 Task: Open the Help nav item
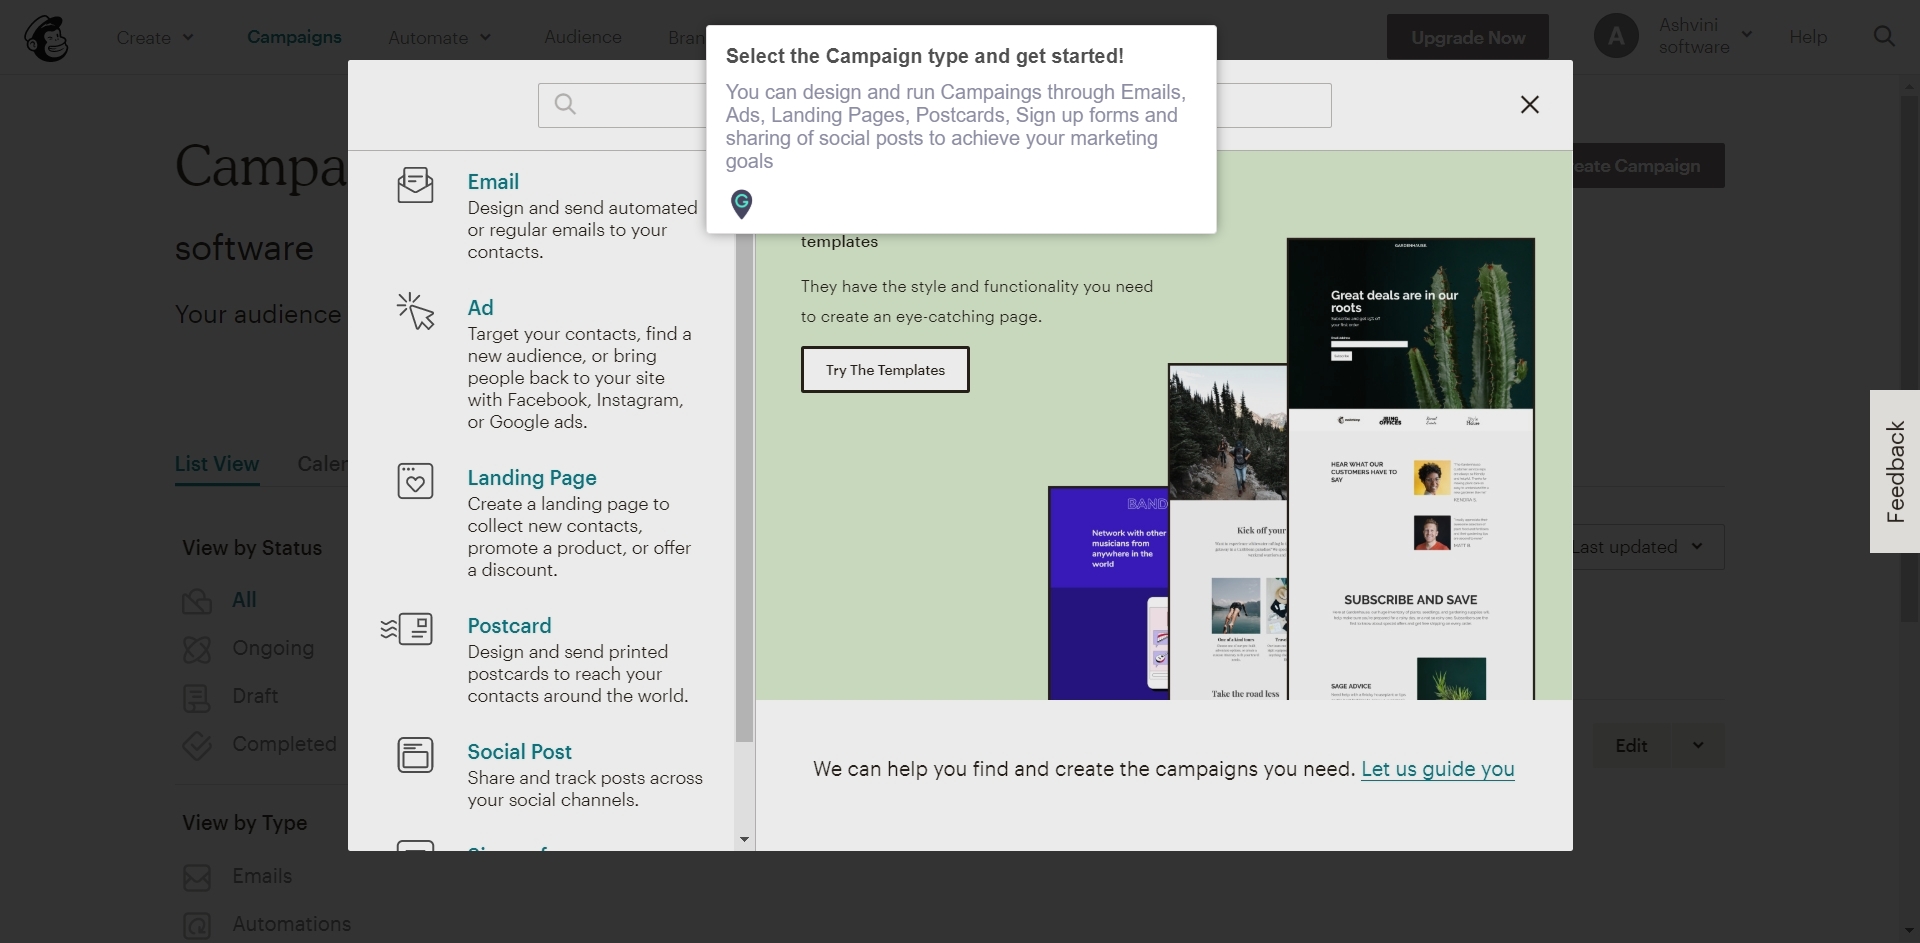point(1808,37)
